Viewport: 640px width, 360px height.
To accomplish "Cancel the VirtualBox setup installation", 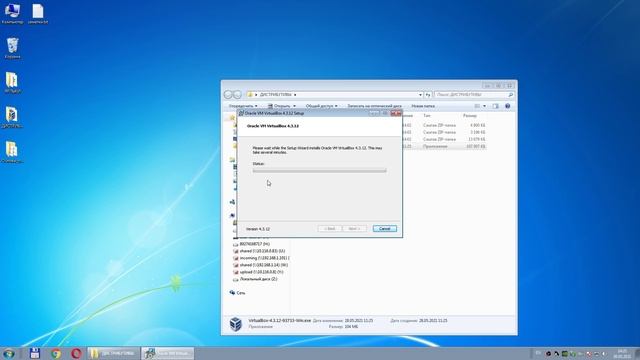I will [384, 229].
